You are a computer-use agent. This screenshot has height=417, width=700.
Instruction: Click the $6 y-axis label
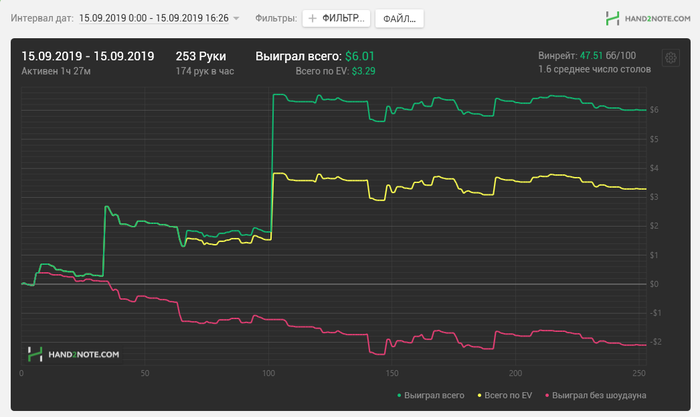pyautogui.click(x=654, y=110)
